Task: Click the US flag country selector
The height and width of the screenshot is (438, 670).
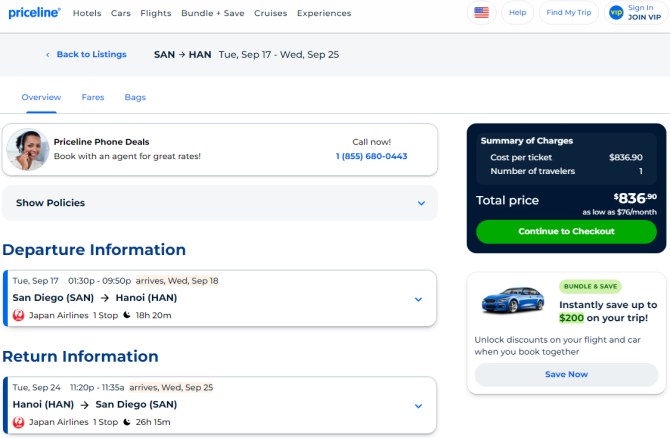Action: pyautogui.click(x=482, y=13)
